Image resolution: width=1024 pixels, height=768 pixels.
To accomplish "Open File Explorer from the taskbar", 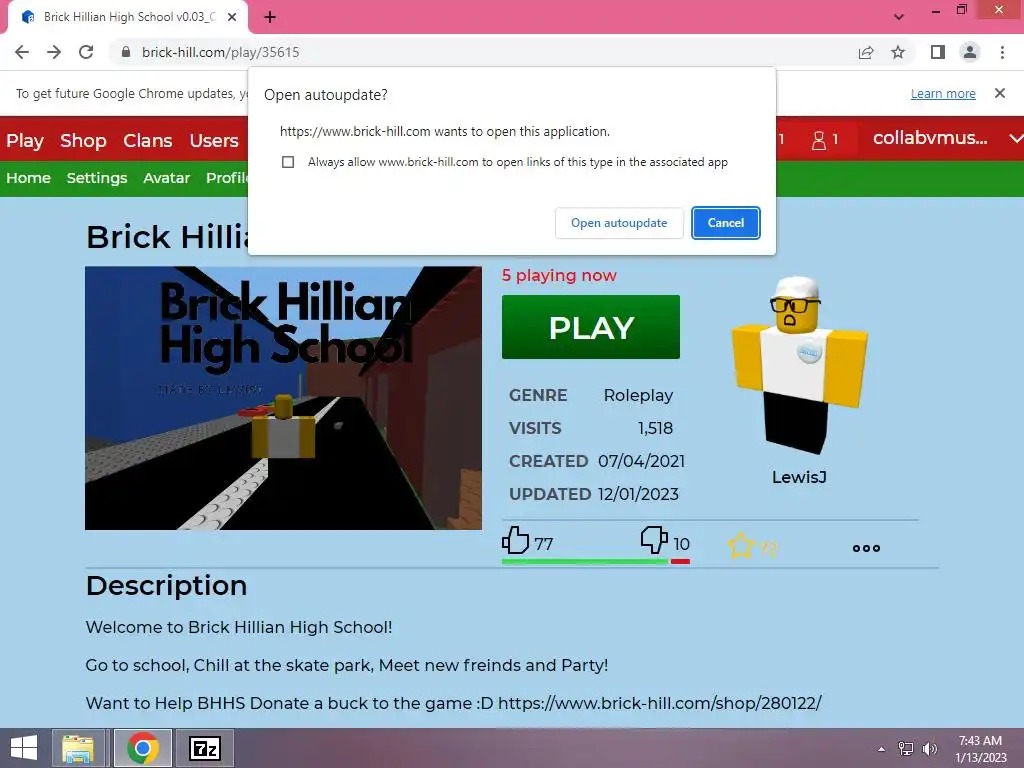I will [x=78, y=748].
